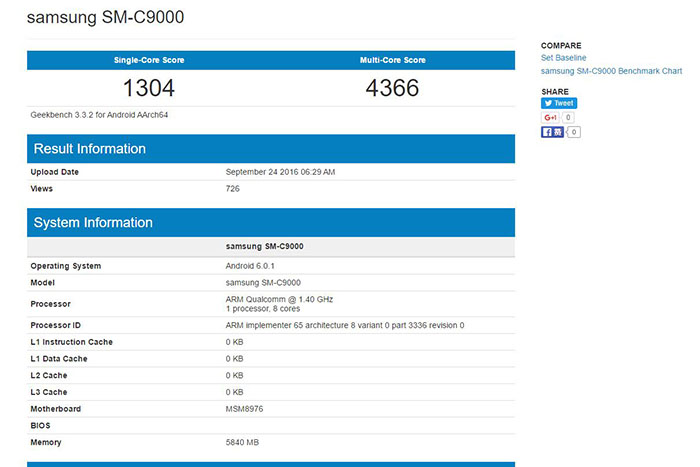This screenshot has width=700, height=467.
Task: Click the Processor row label
Action: pos(50,304)
